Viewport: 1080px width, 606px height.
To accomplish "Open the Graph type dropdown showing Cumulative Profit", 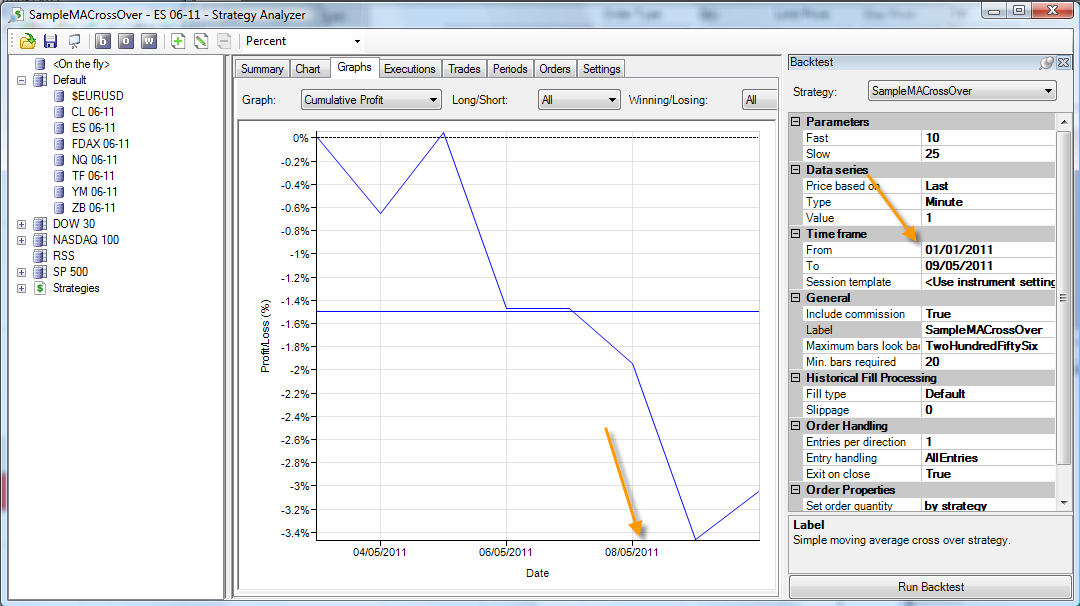I will pos(371,100).
